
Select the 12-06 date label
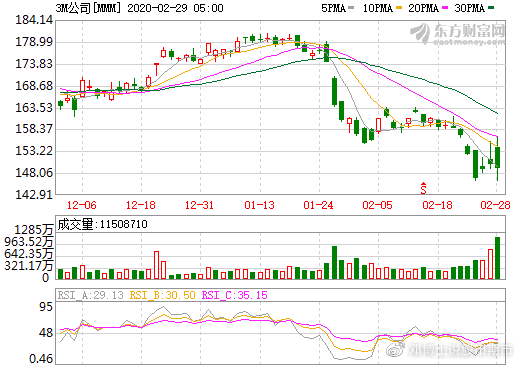tap(82, 205)
